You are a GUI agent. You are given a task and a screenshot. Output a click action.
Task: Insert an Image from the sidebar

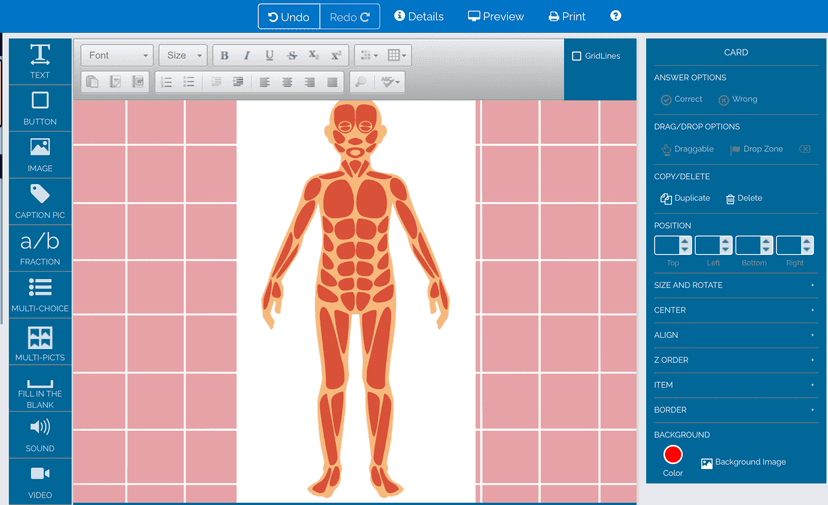pos(40,155)
